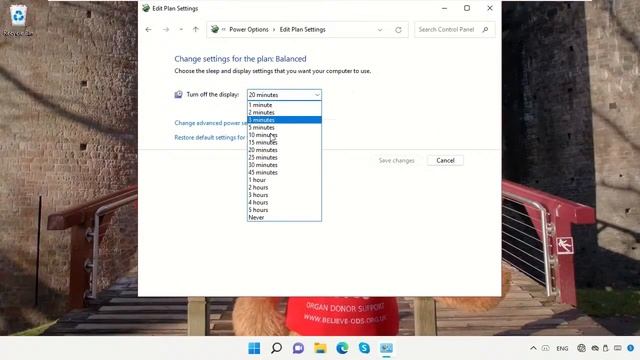Click the display monitor icon beside Turn off
Viewport: 640px width, 360px height.
178,95
